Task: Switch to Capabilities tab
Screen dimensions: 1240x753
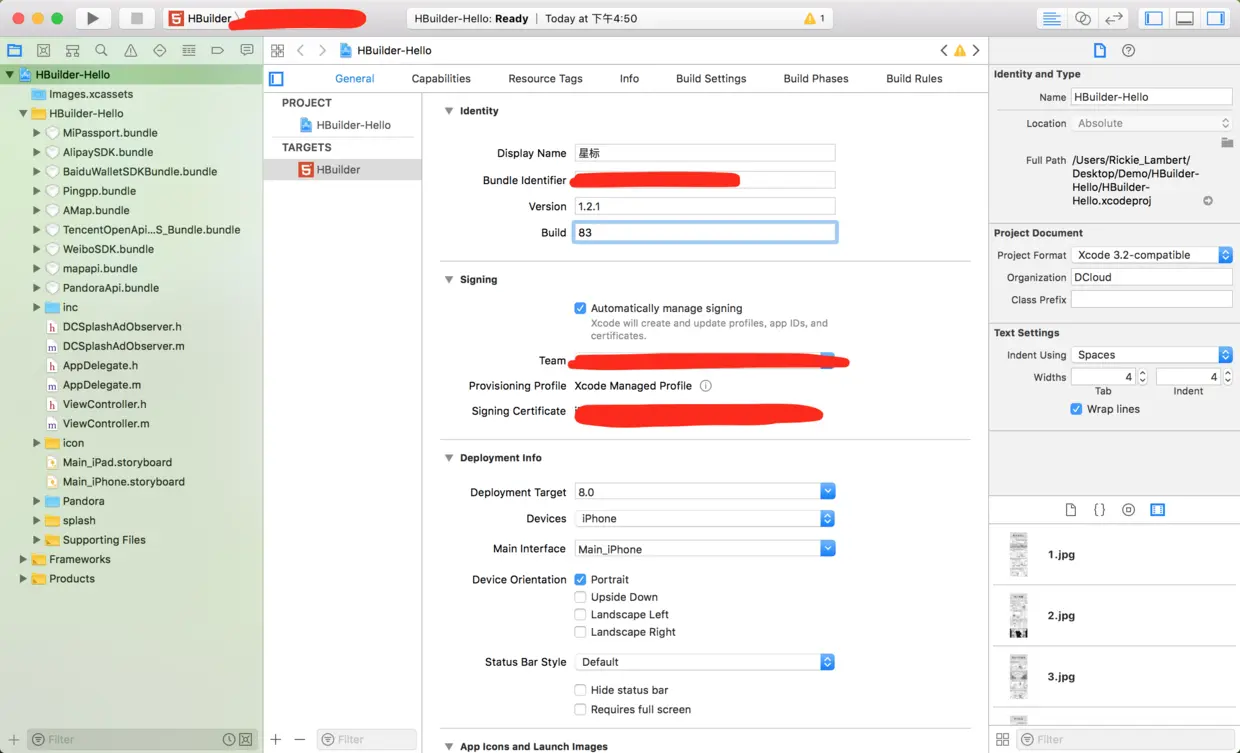Action: click(x=441, y=78)
